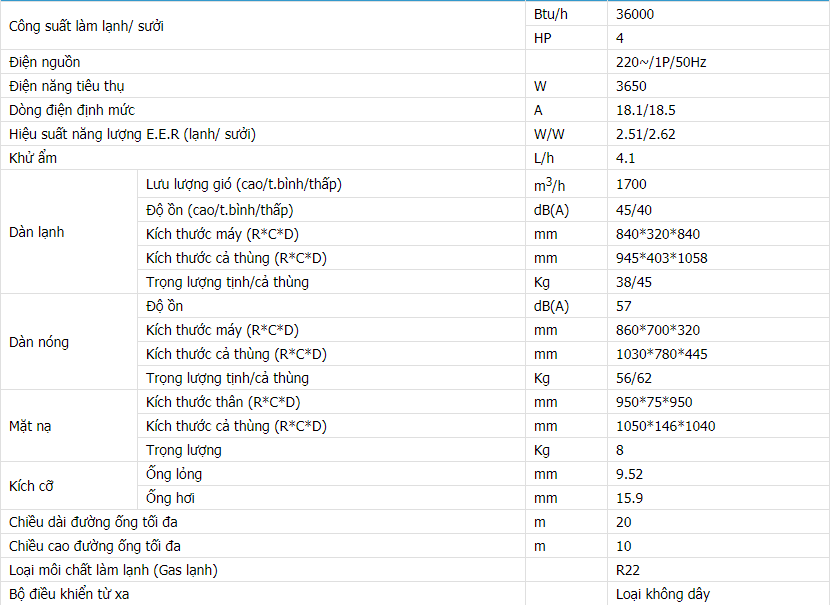Select the 'Công suất làm lạnh/ sưởi' row label
Viewport: 834px width, 605px height.
86,26
